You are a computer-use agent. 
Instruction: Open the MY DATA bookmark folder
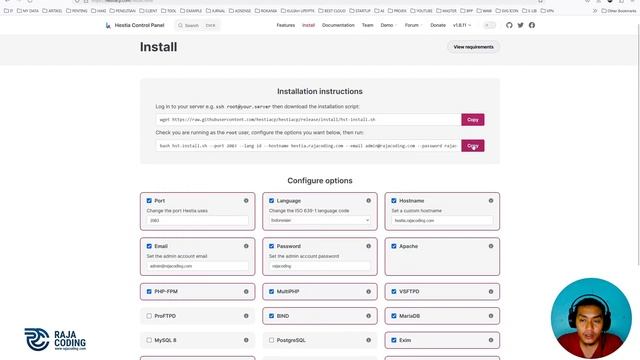click(x=28, y=11)
